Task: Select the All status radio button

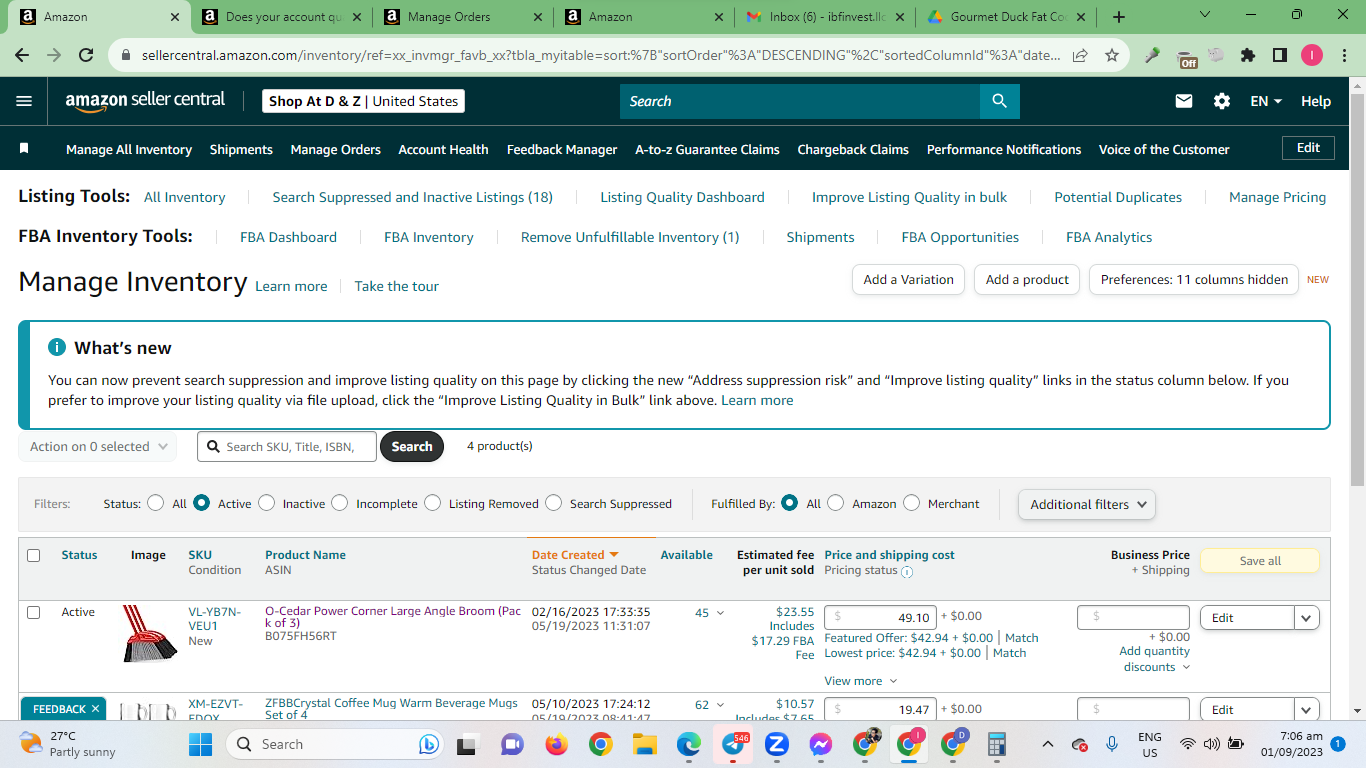Action: (155, 503)
